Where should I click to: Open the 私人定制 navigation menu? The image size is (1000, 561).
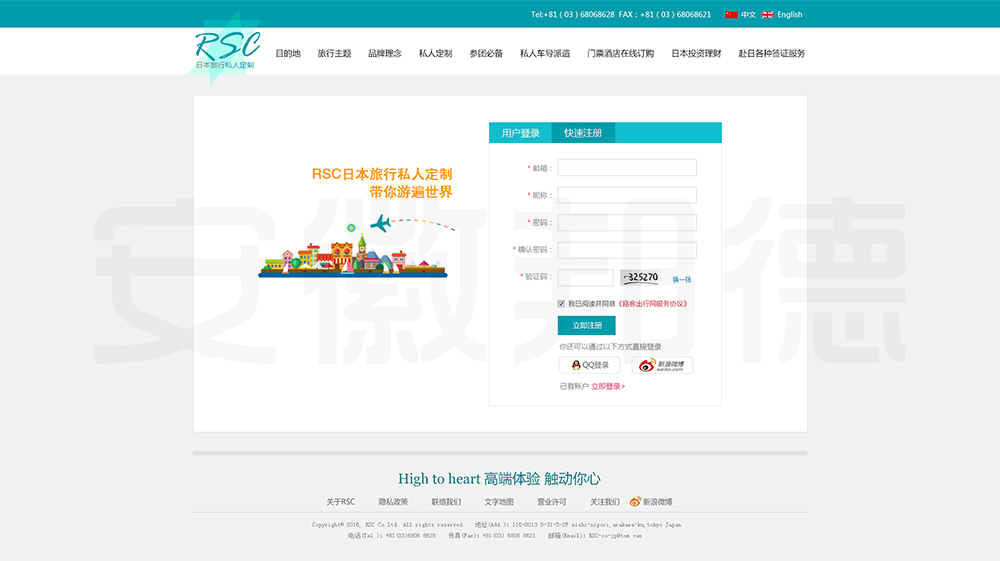point(435,54)
